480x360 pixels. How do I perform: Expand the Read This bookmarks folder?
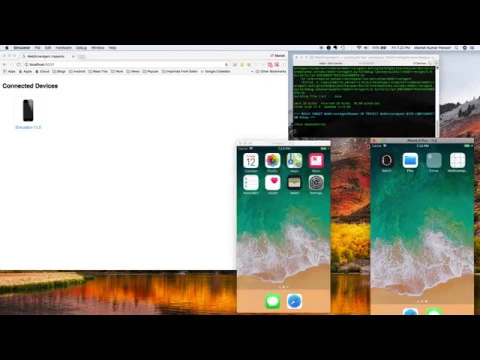tap(98, 71)
